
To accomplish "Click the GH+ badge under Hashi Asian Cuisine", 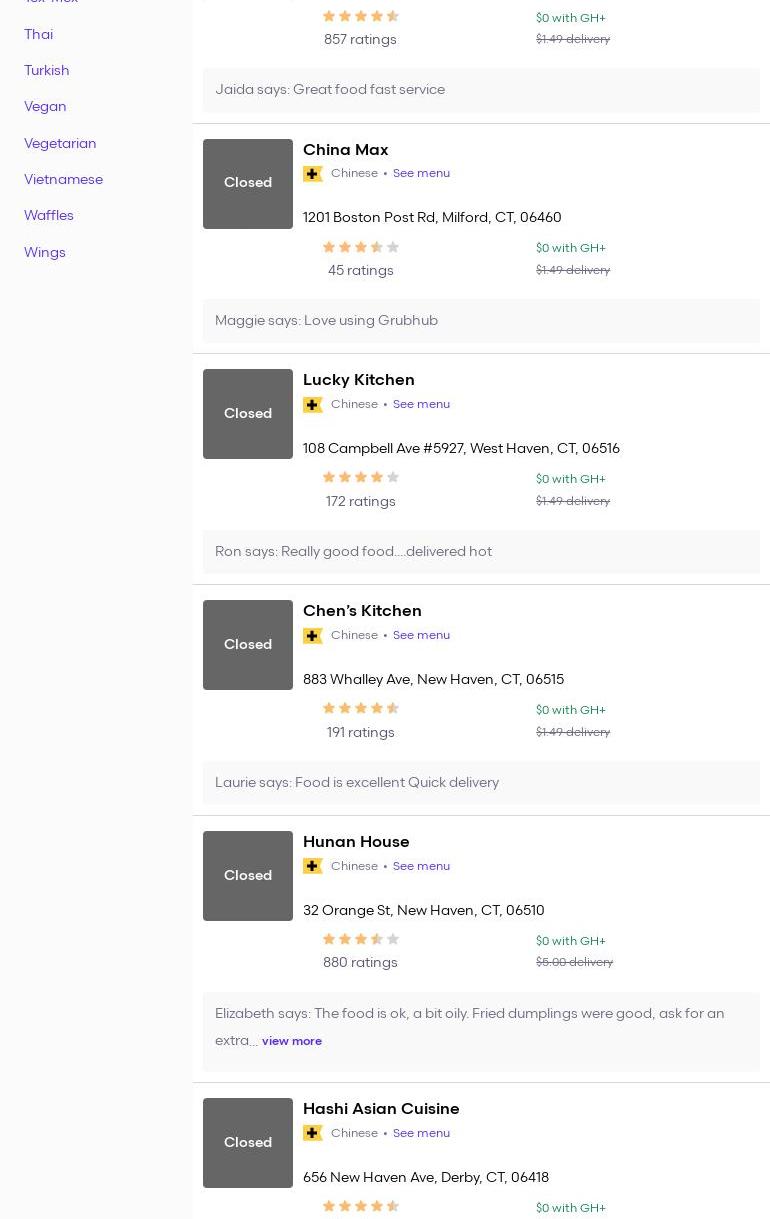I will (x=313, y=1133).
